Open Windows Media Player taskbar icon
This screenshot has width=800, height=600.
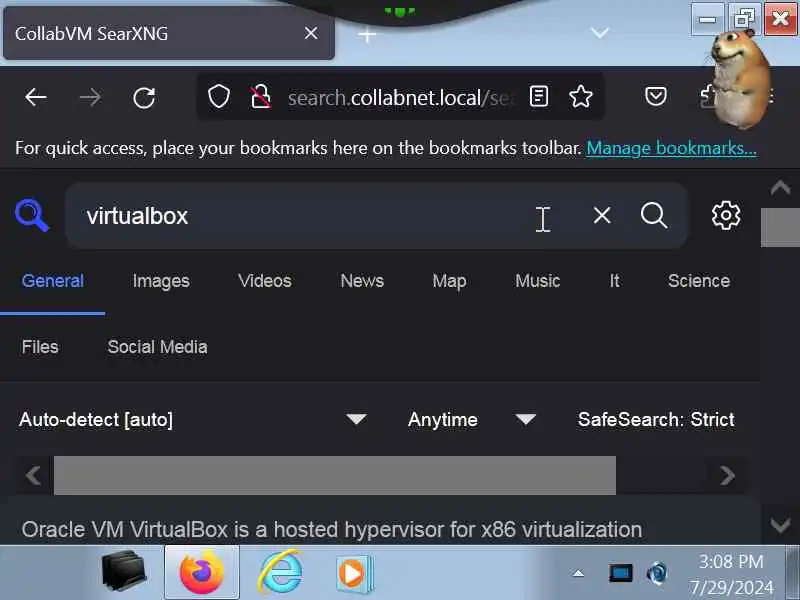point(355,573)
